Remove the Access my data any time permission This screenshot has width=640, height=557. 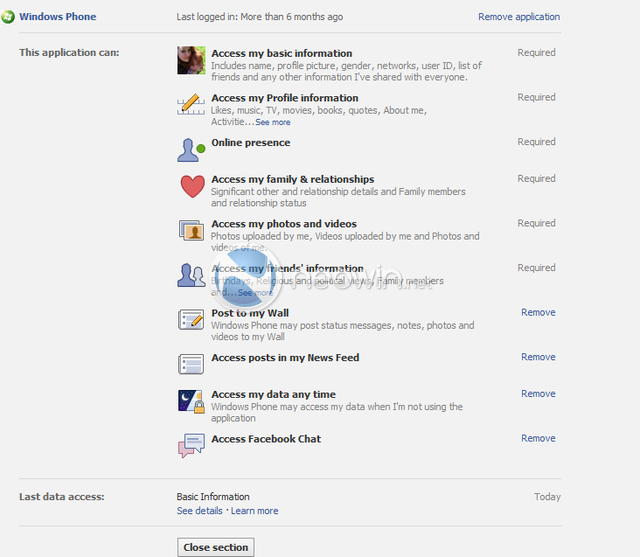(x=538, y=394)
